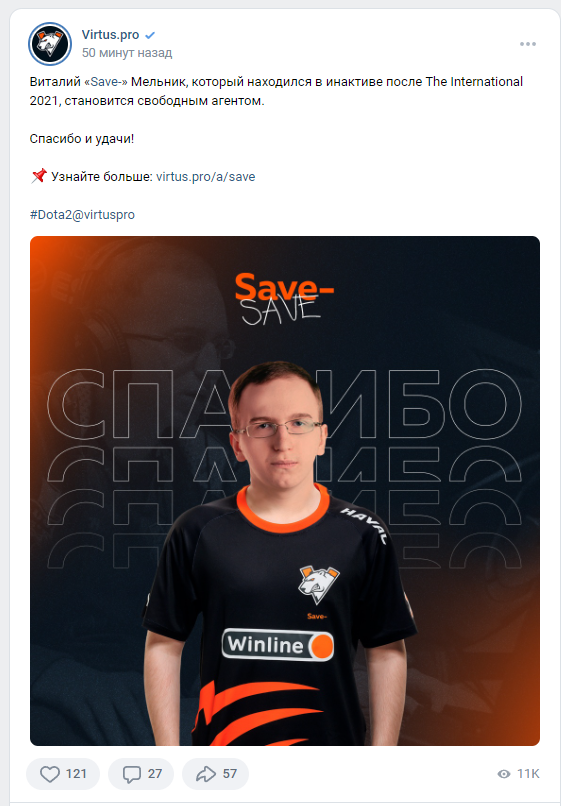Click the red pushpin emoji

(x=39, y=176)
